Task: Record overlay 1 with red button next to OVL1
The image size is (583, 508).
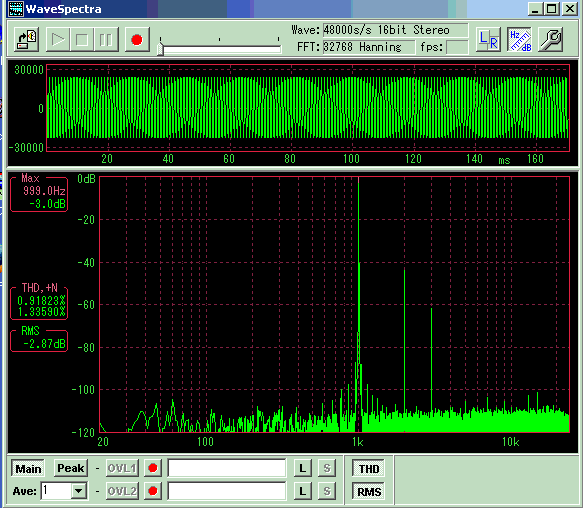Action: (152, 468)
